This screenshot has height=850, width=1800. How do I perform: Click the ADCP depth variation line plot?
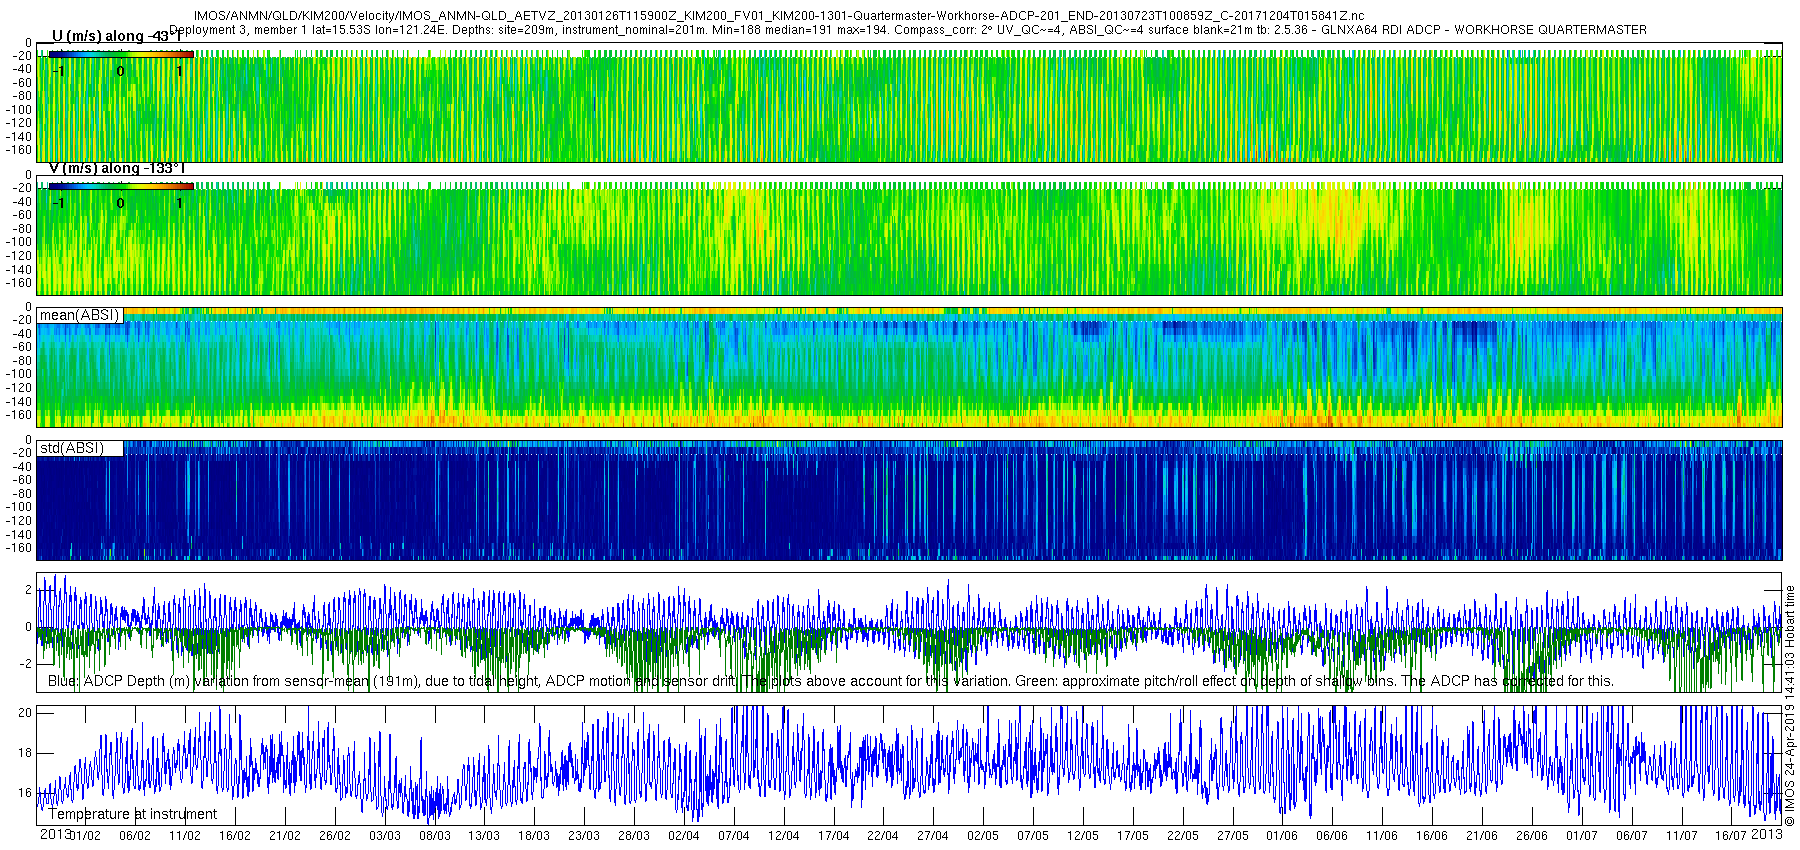(909, 632)
